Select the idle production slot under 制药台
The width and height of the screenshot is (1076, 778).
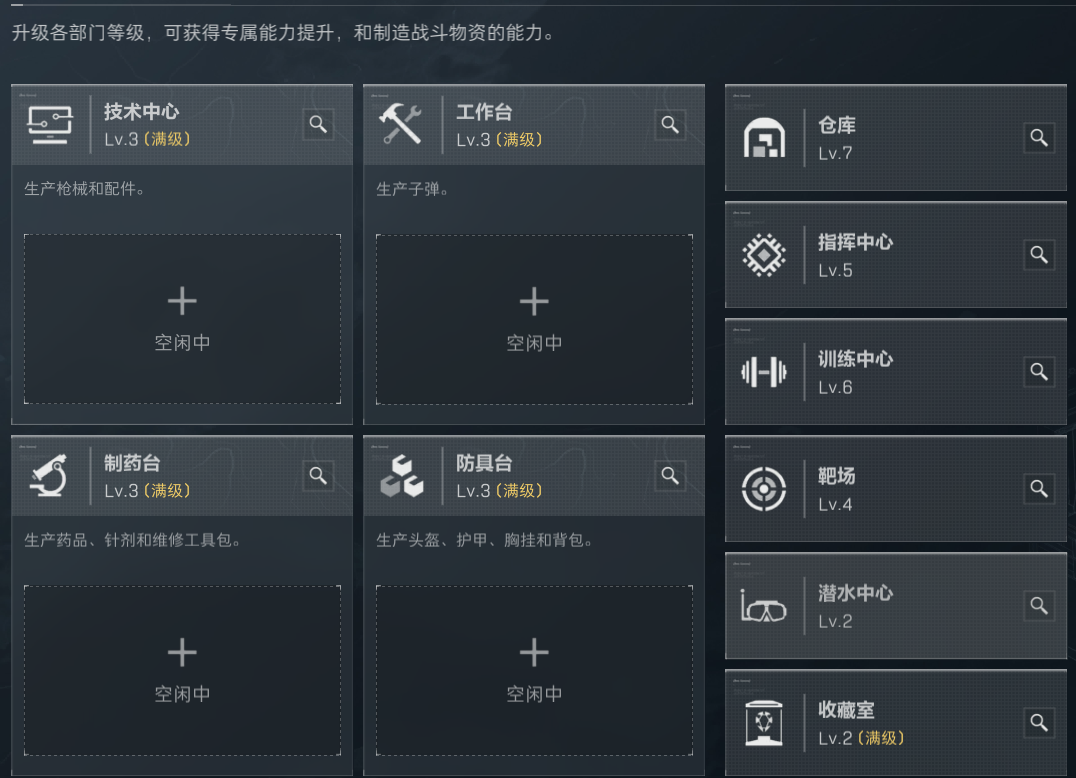[182, 670]
